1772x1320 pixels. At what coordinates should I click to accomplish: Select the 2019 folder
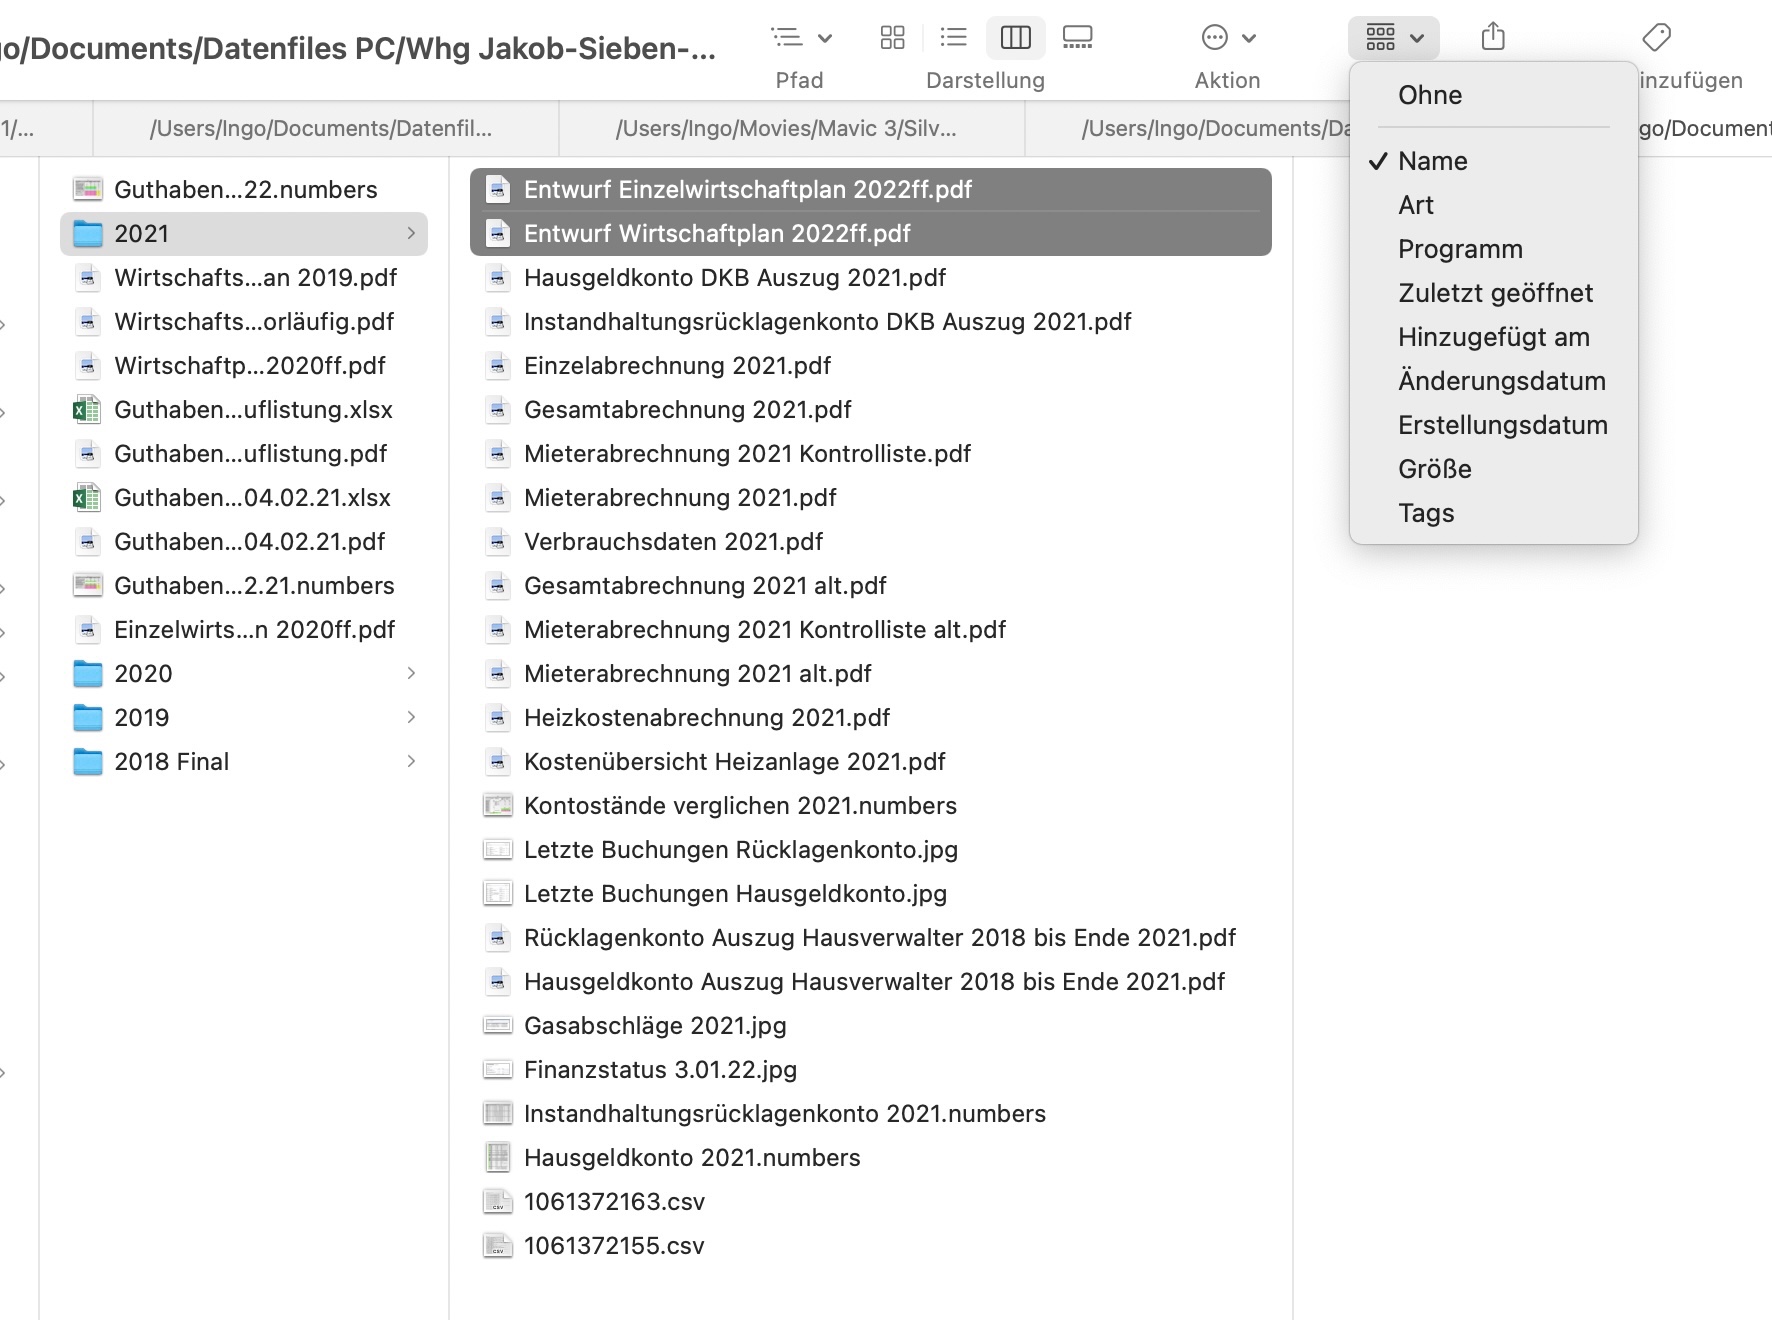click(141, 717)
